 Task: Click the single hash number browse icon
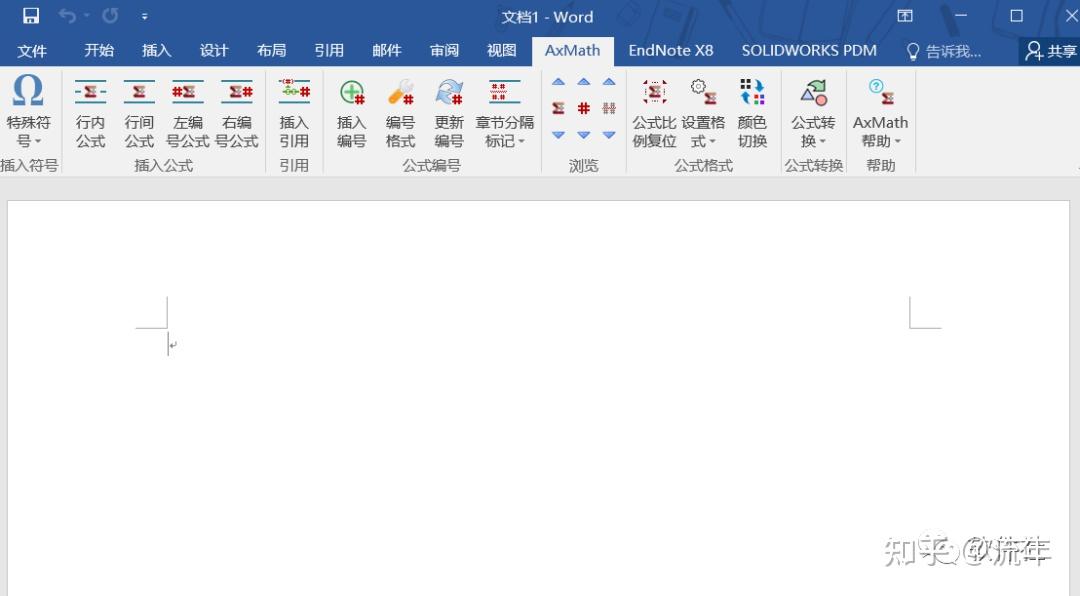584,108
